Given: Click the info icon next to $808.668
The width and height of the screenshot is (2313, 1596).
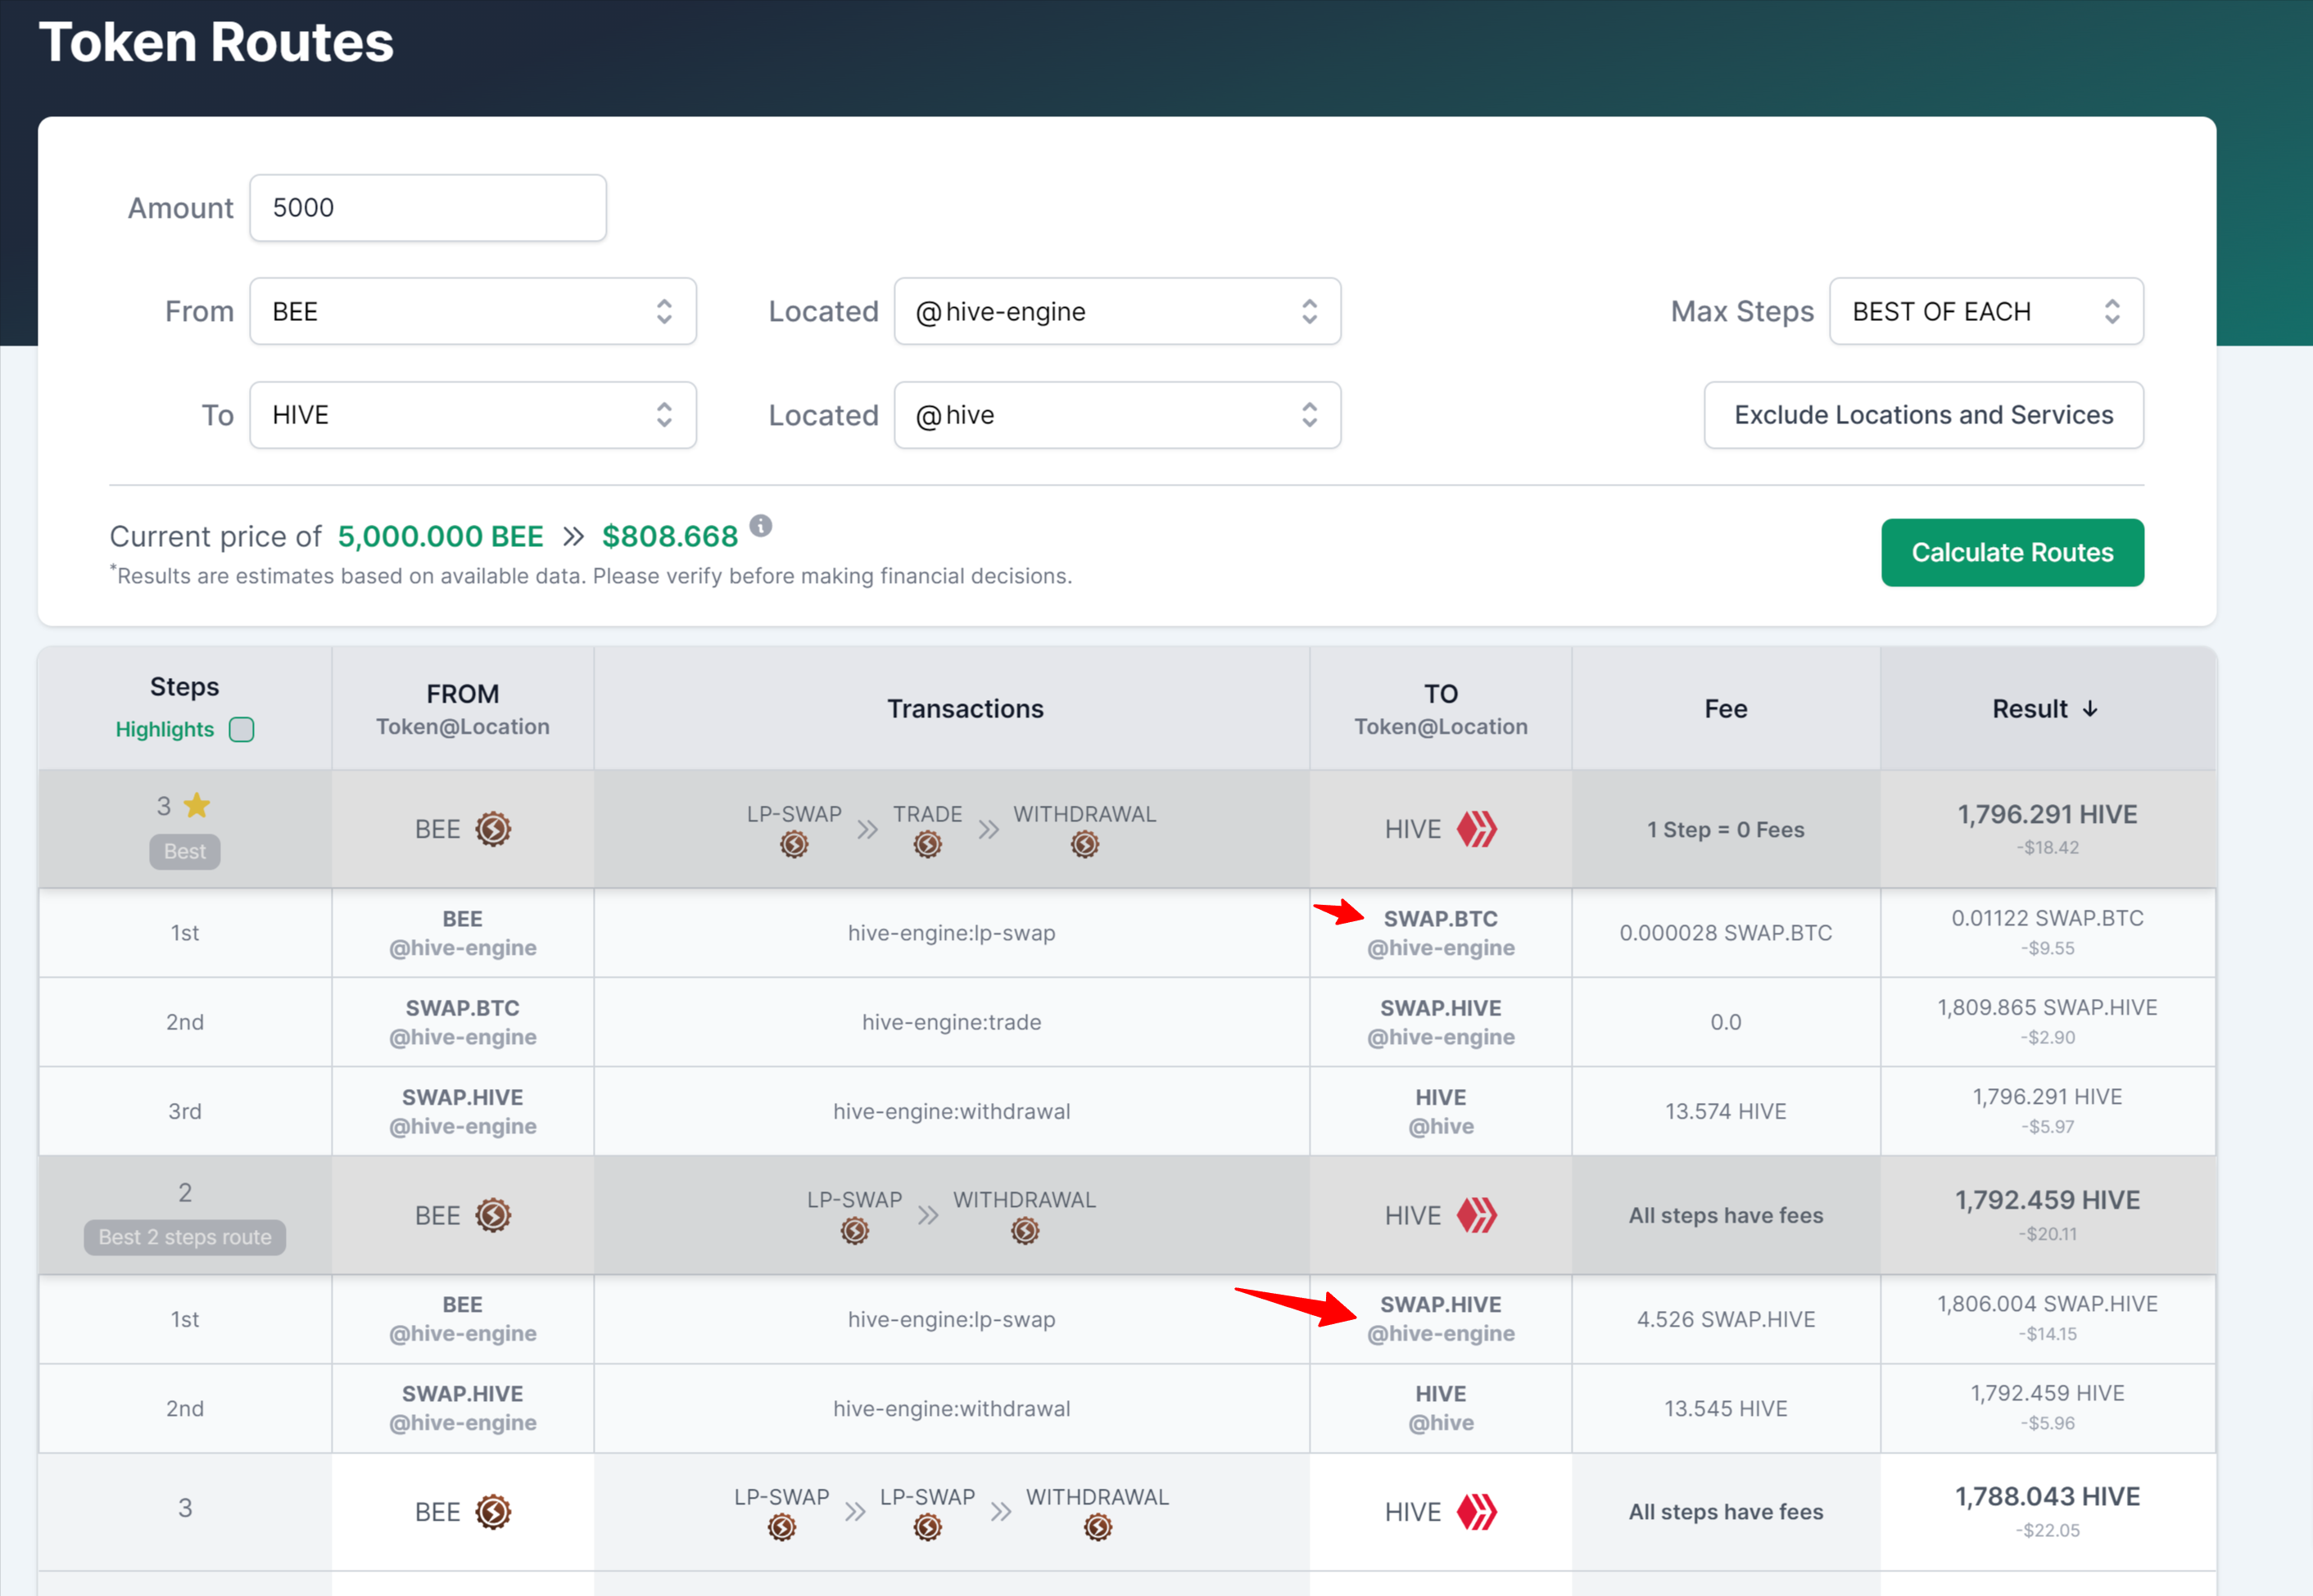Looking at the screenshot, I should [x=761, y=526].
